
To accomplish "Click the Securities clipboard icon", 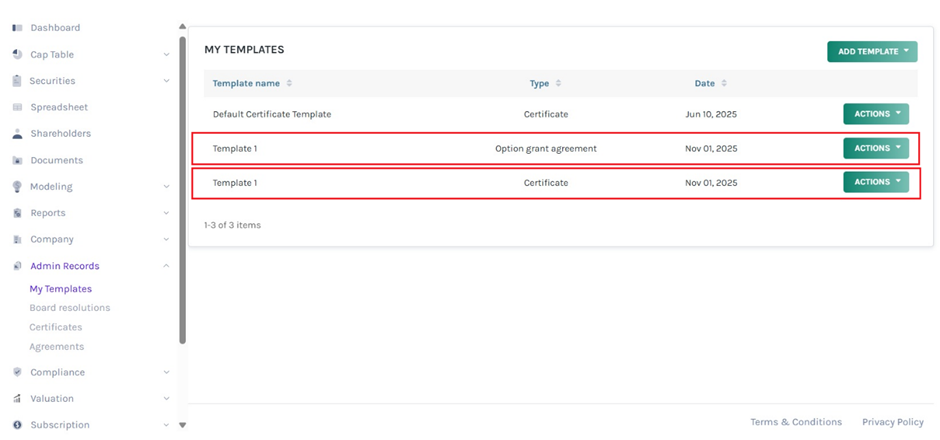I will point(17,81).
